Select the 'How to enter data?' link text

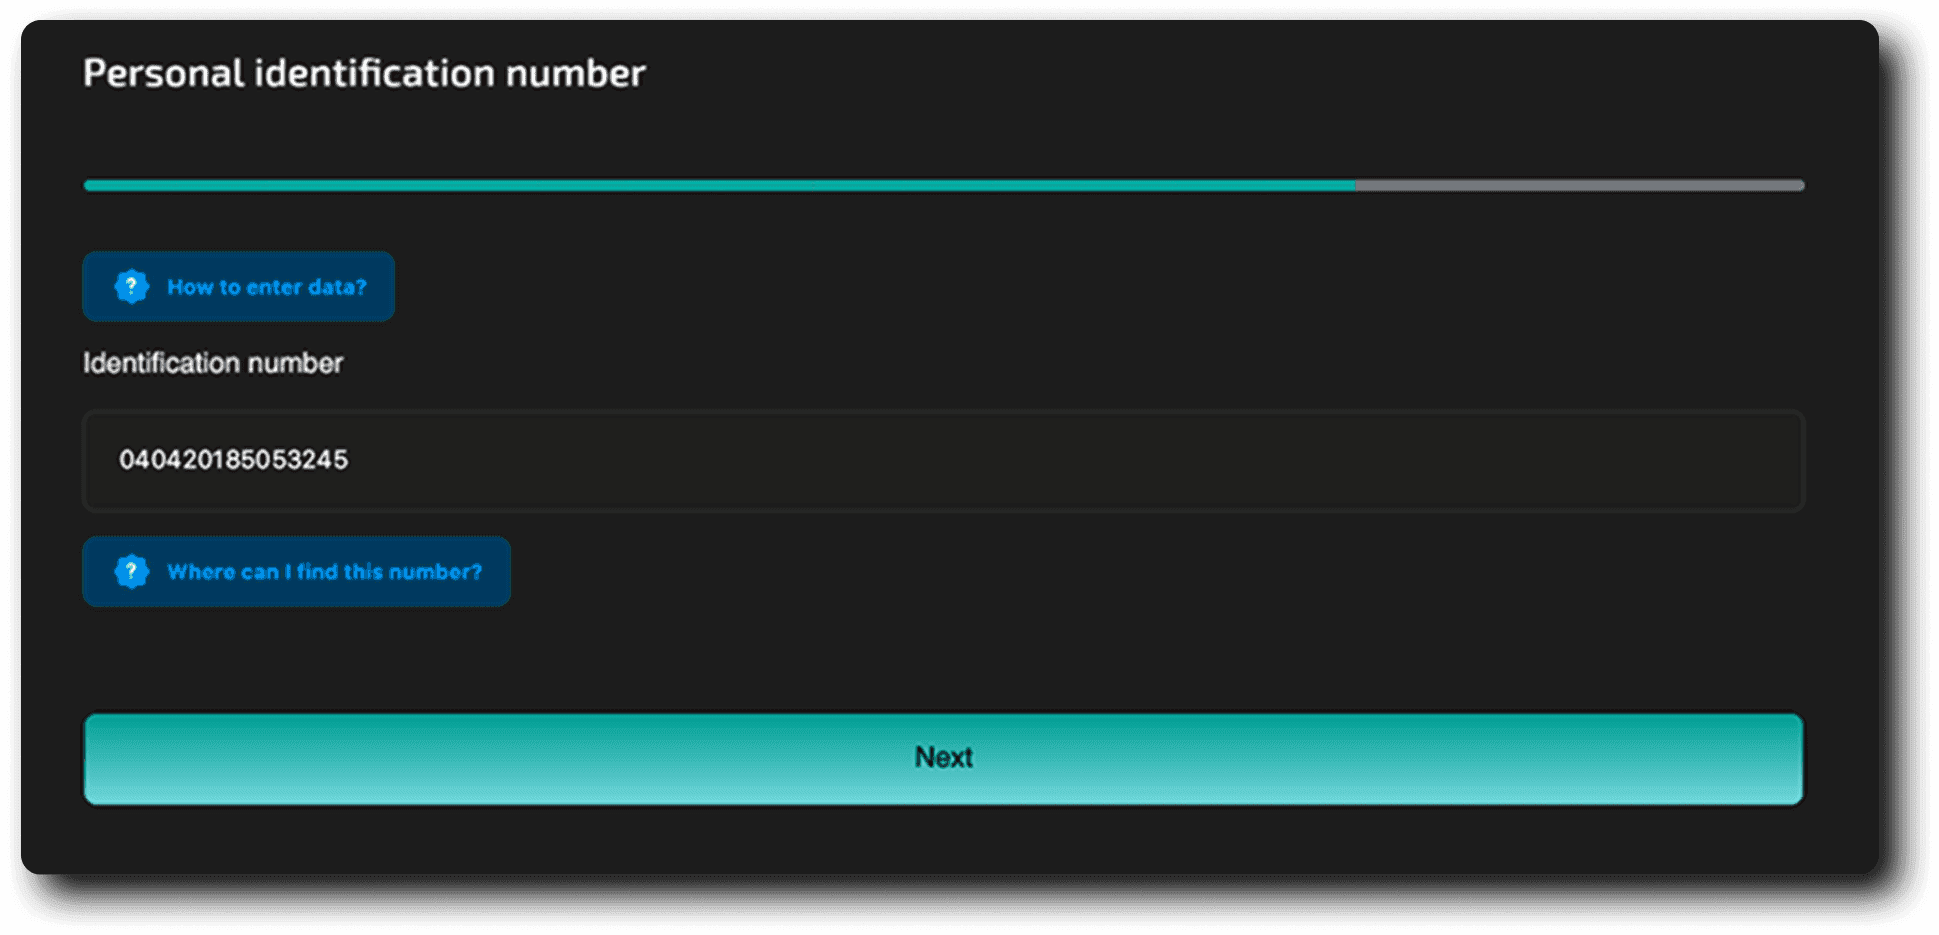point(266,287)
